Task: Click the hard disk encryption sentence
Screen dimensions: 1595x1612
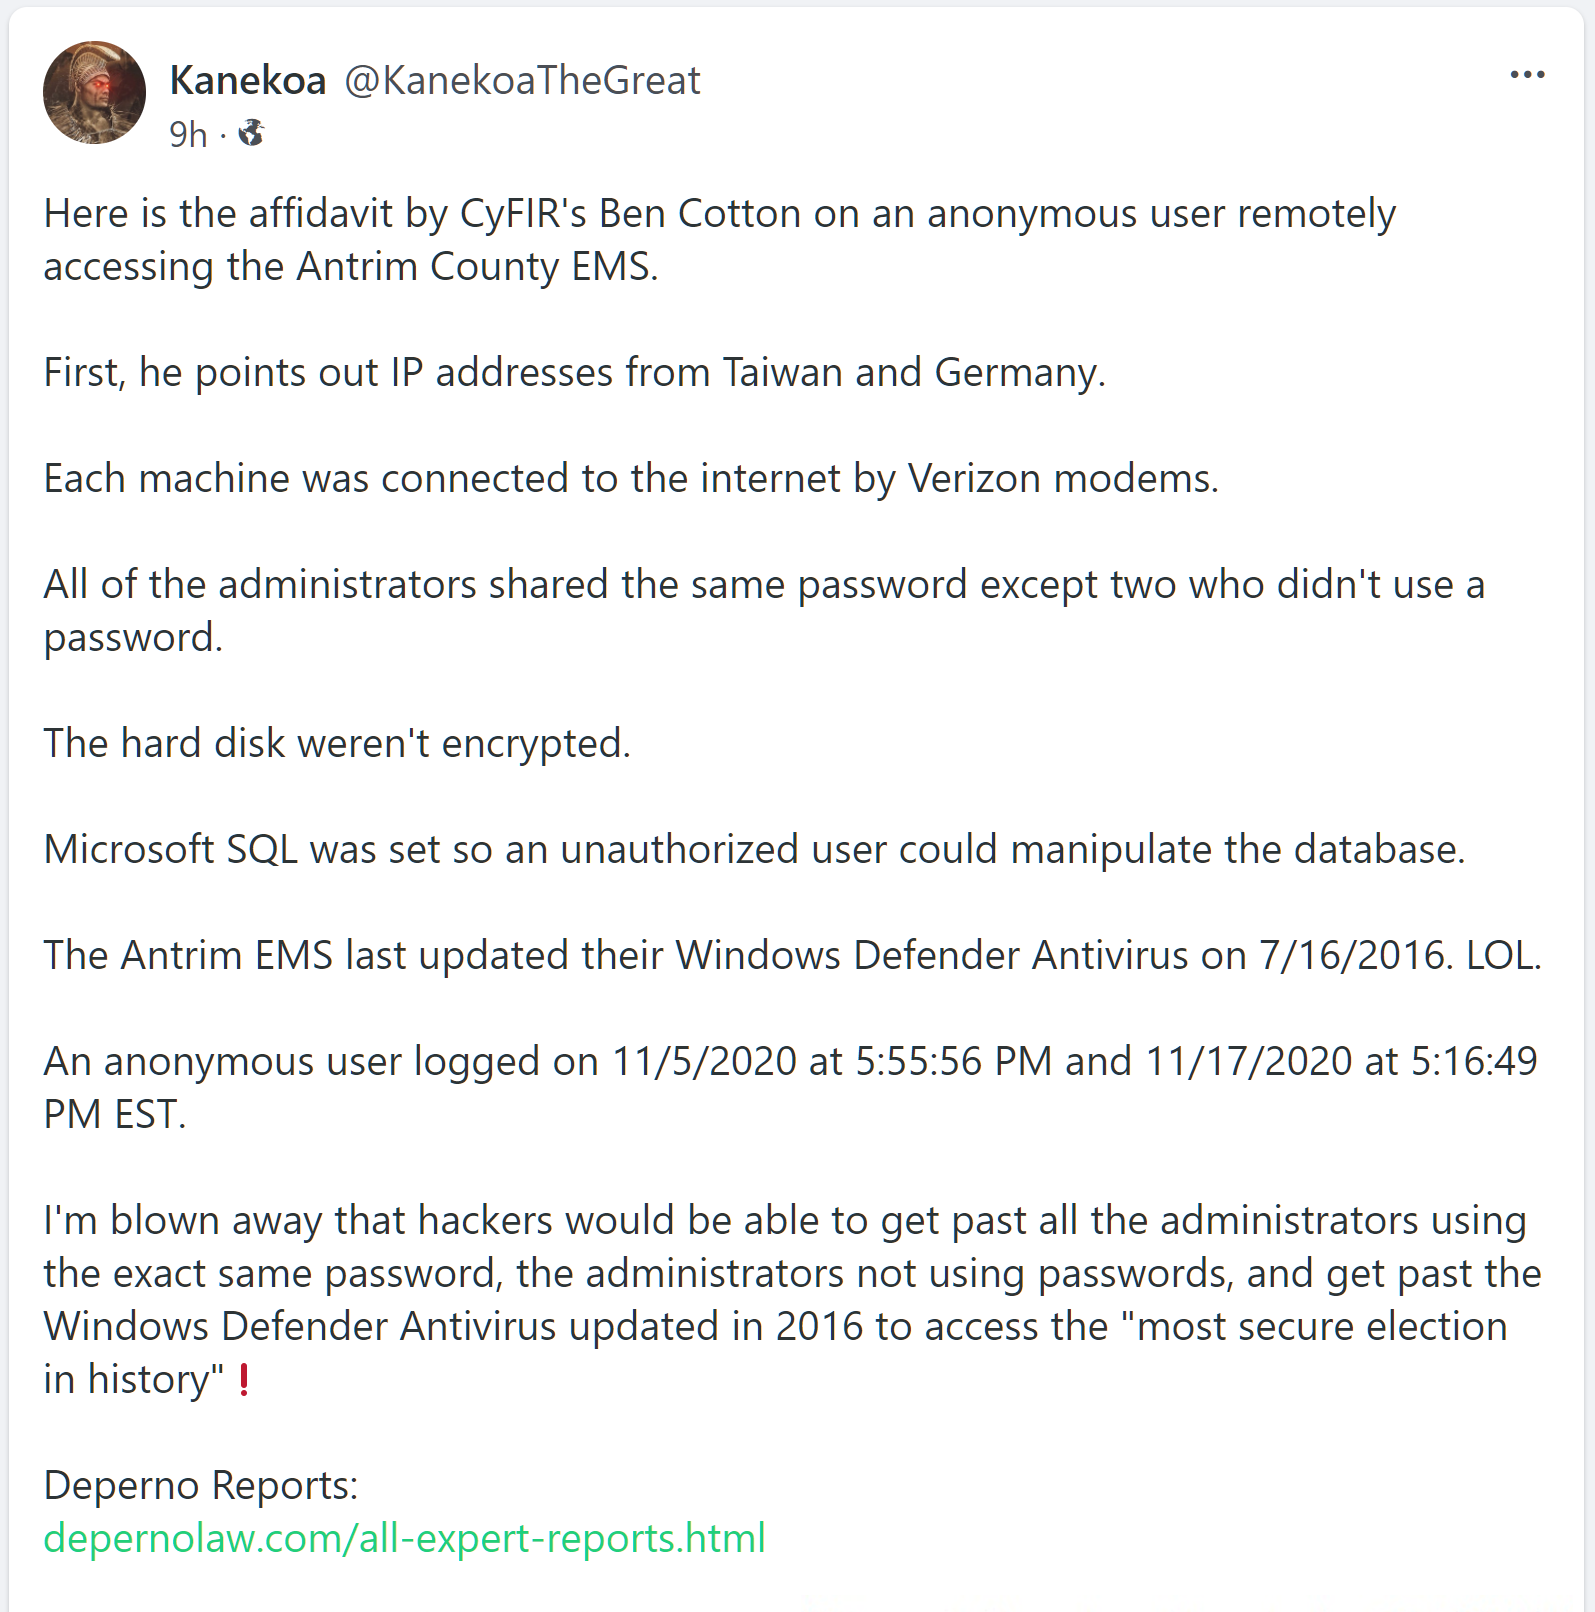Action: tap(337, 744)
